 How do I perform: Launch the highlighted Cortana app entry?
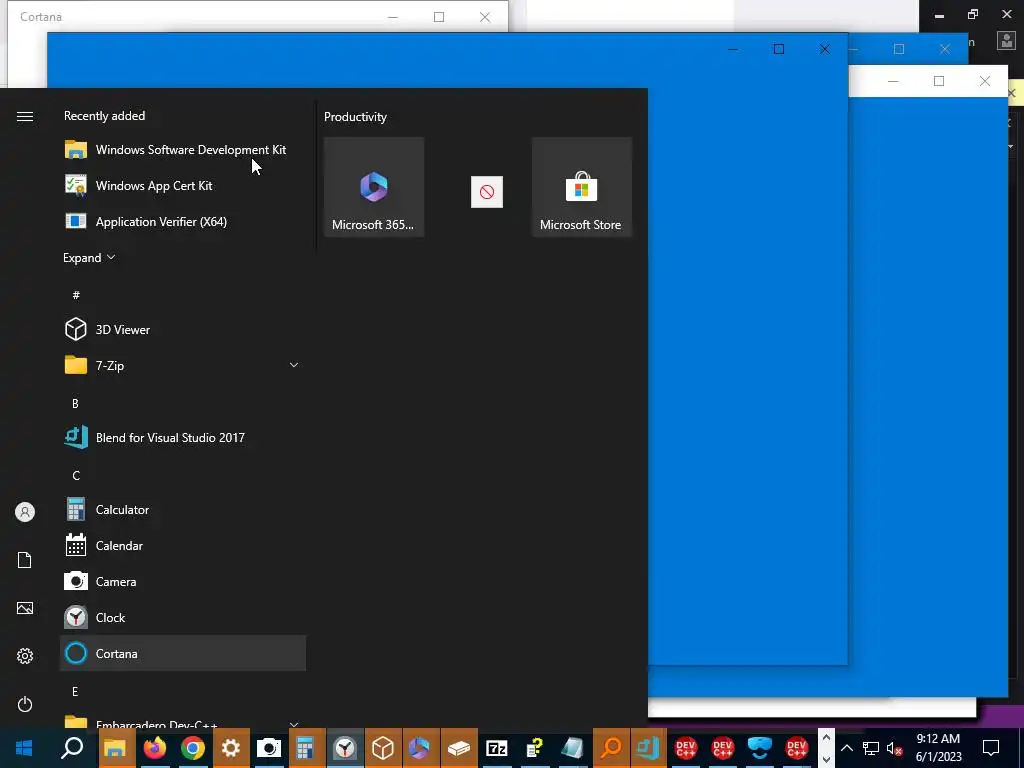(183, 653)
